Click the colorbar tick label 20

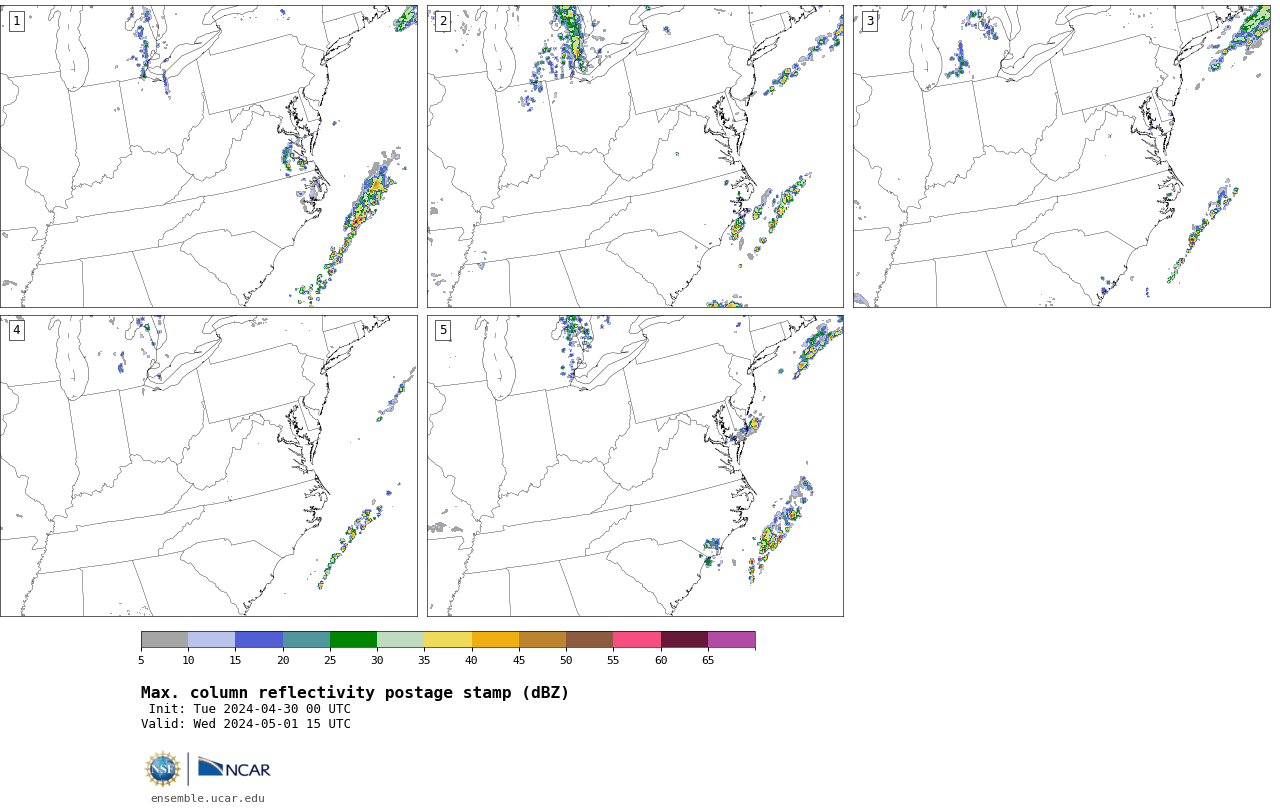[283, 660]
